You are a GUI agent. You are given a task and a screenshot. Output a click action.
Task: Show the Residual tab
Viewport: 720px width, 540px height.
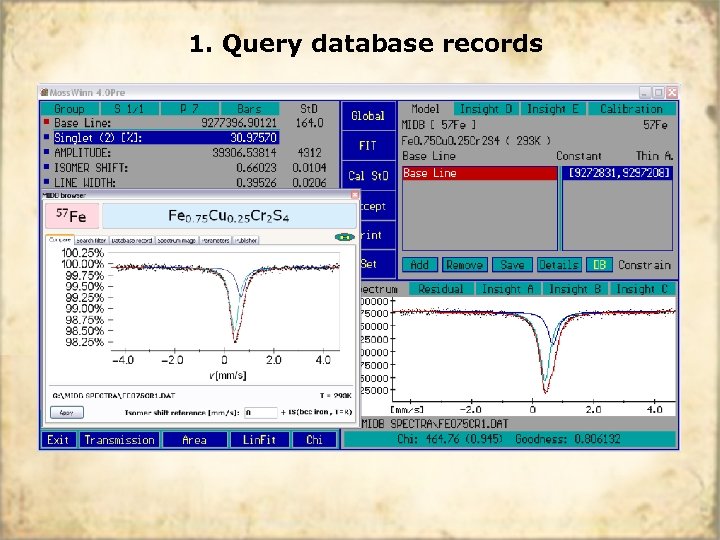(440, 289)
